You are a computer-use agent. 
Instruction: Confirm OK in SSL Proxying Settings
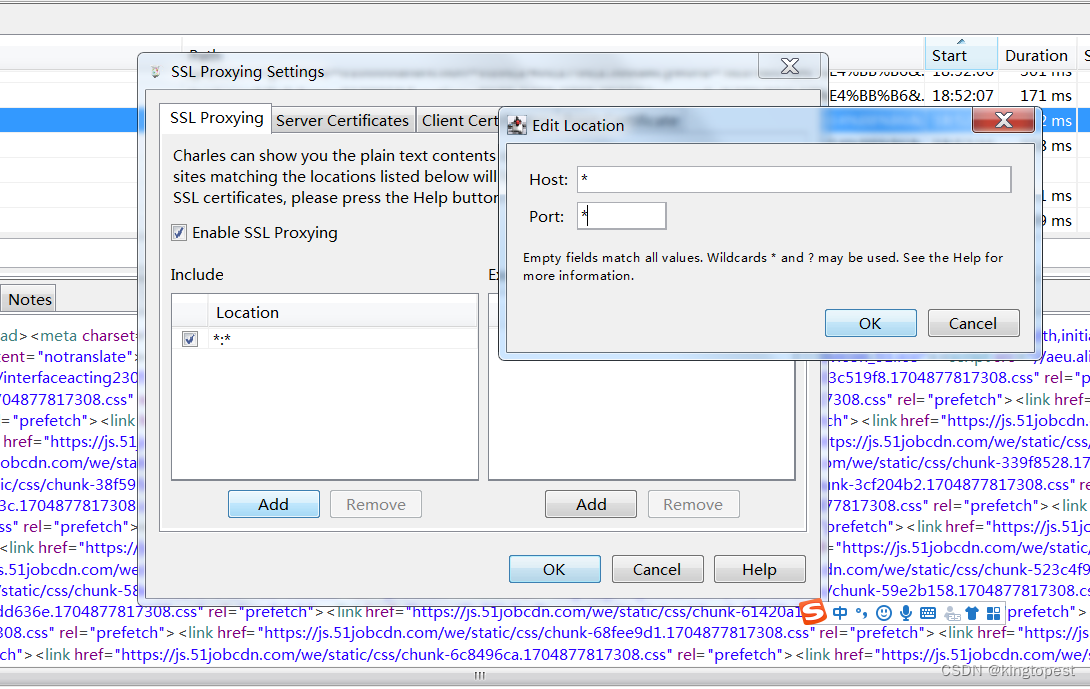[x=555, y=569]
